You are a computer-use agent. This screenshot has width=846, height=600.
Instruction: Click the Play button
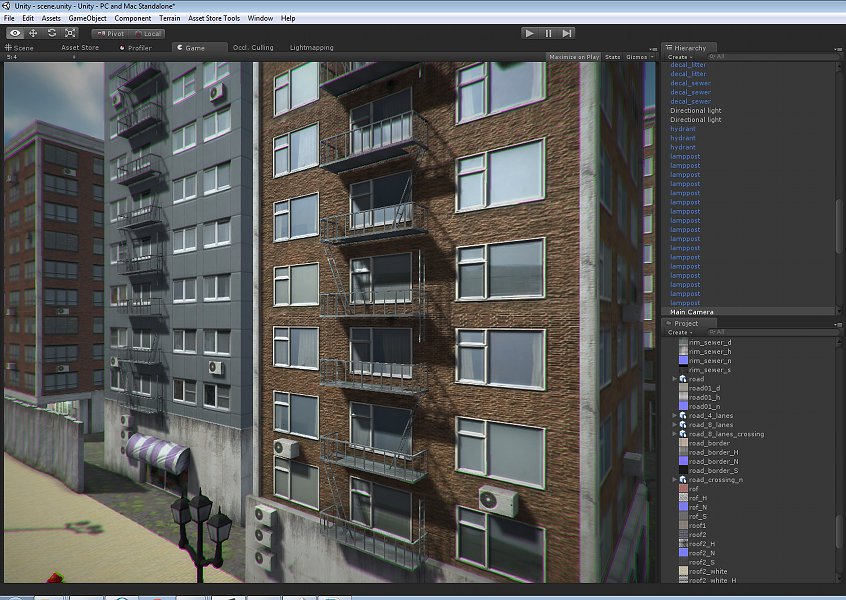(x=530, y=33)
